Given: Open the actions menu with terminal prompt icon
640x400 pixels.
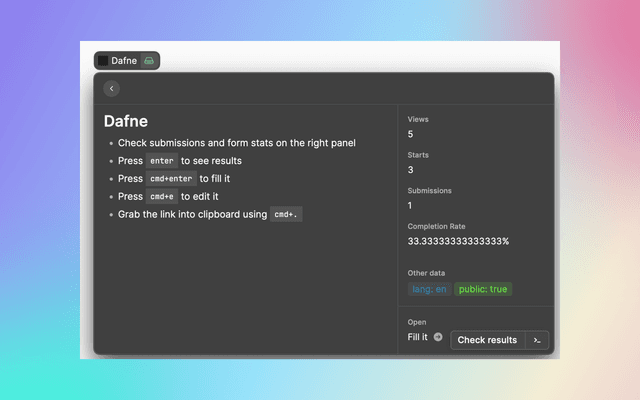Looking at the screenshot, I should coord(537,340).
